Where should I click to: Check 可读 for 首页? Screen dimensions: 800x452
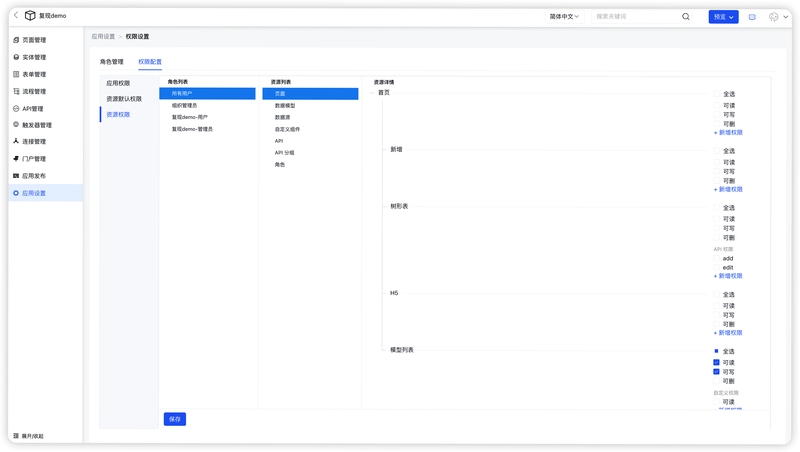[x=716, y=105]
